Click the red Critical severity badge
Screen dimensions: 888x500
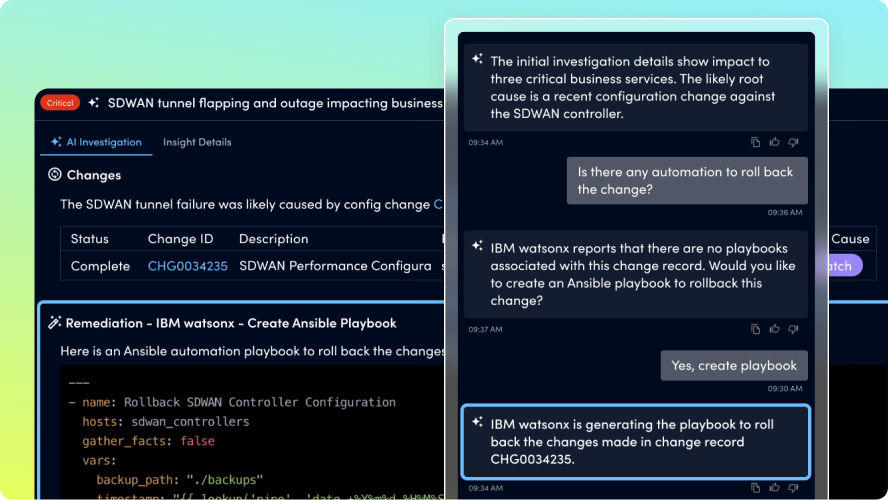60,102
